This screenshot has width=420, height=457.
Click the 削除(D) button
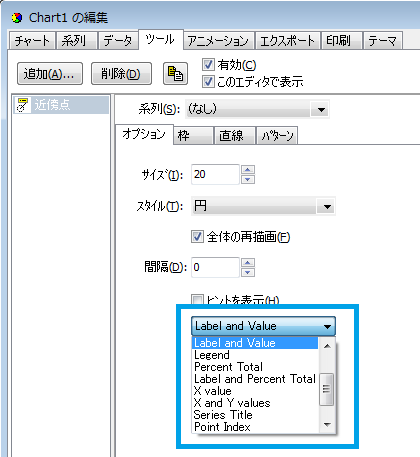pyautogui.click(x=121, y=73)
